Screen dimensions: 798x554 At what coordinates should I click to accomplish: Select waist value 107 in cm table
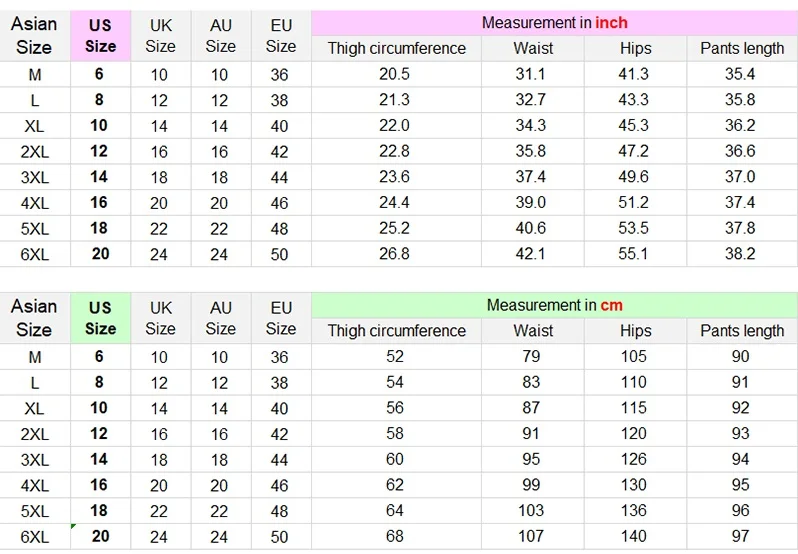coord(530,537)
